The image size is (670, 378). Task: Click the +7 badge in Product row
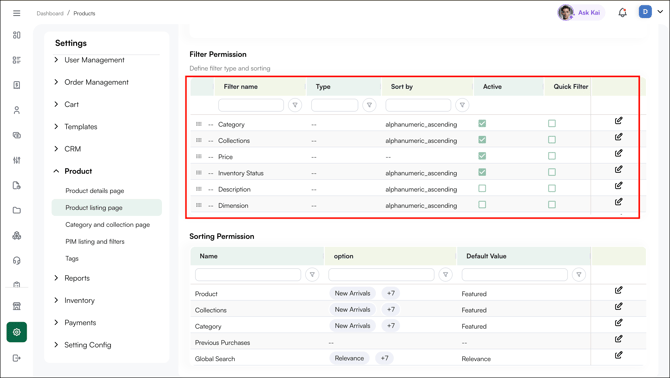tap(391, 293)
